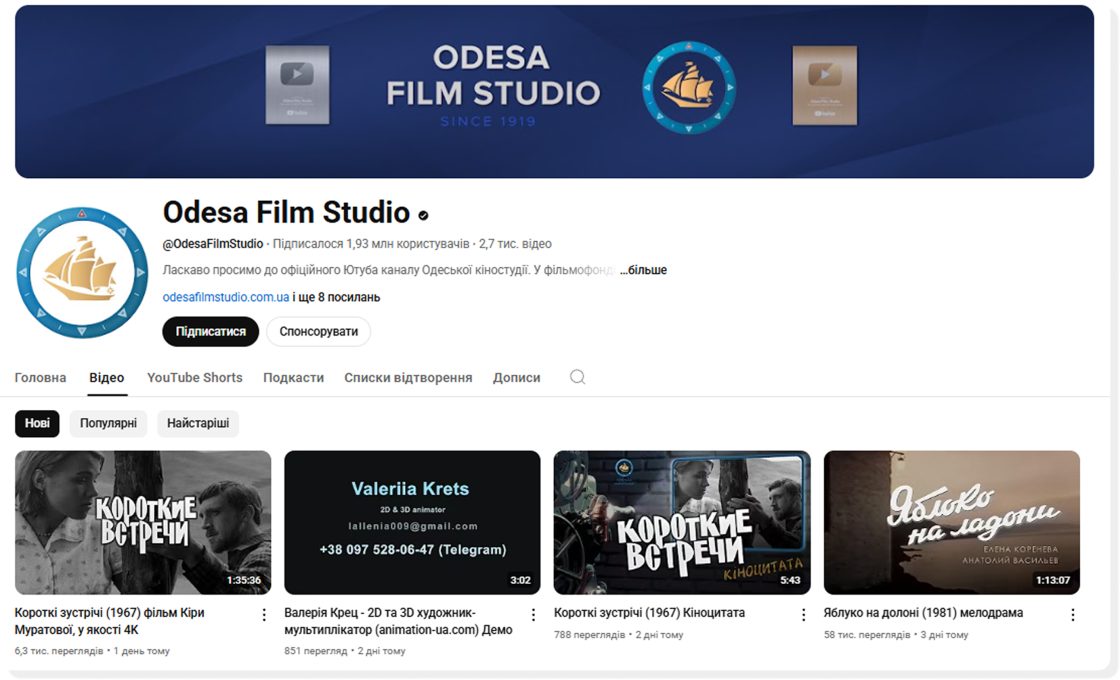
Task: Click the 788 переглядів text
Action: [590, 635]
